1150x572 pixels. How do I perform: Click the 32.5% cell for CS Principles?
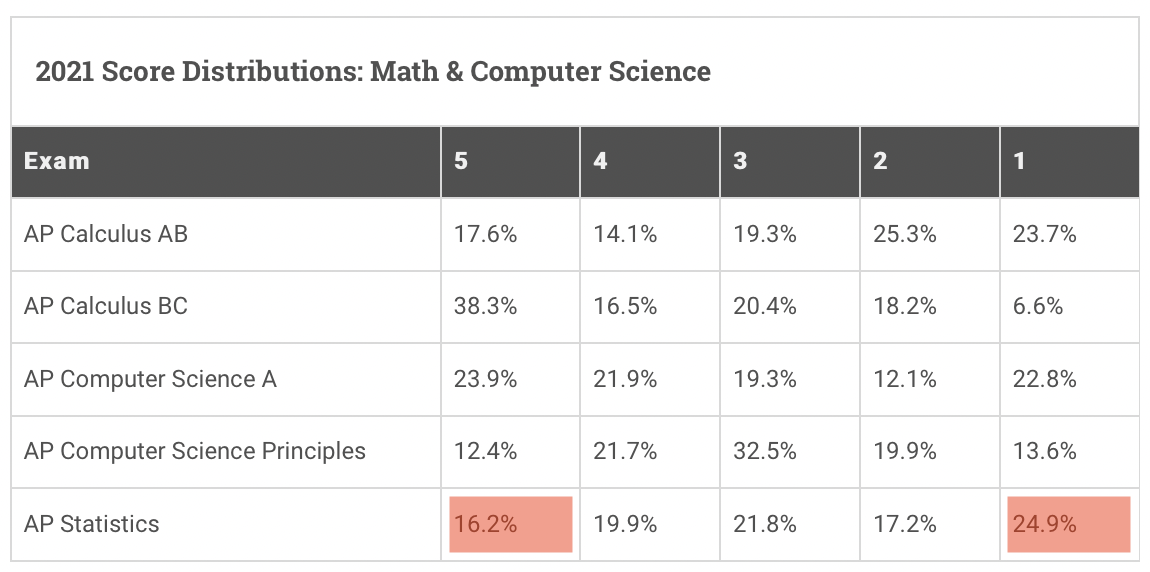(765, 451)
